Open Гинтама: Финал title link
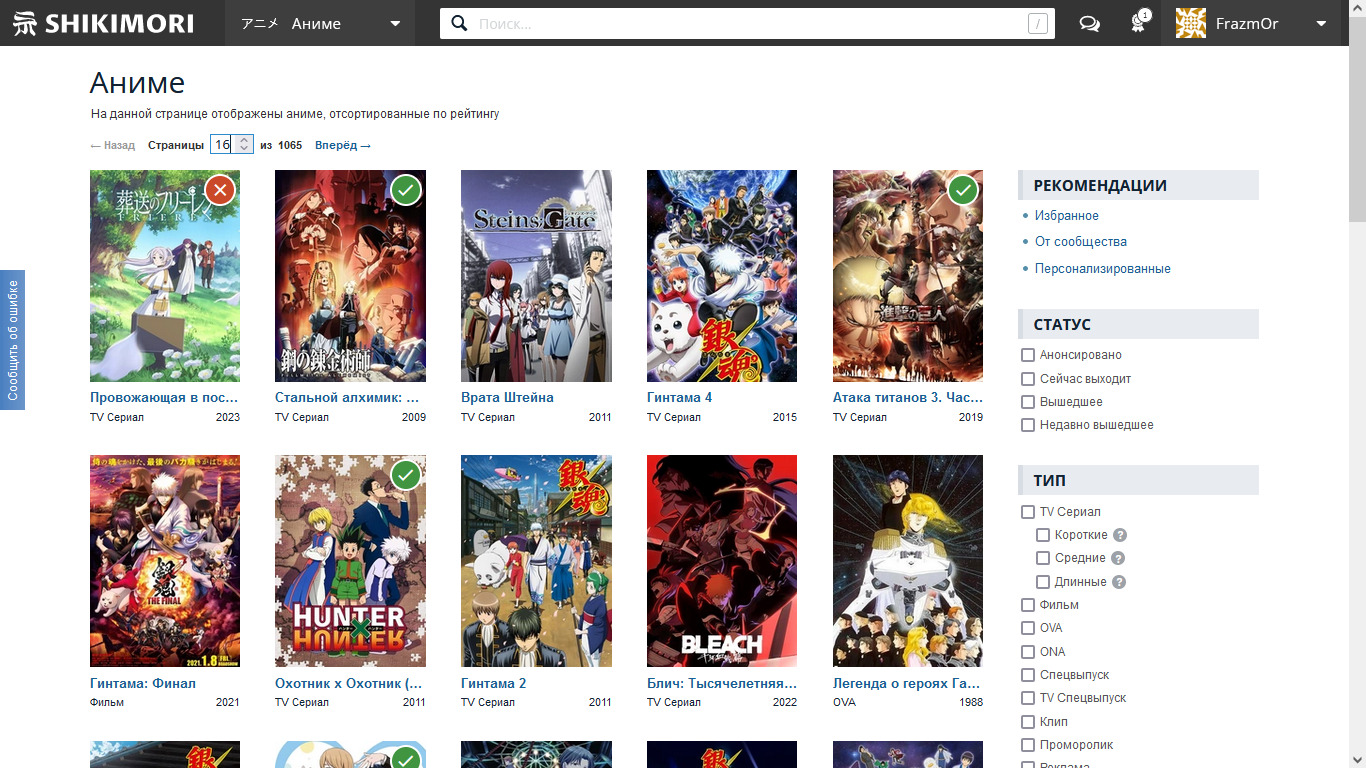Viewport: 1366px width, 768px height. [143, 684]
